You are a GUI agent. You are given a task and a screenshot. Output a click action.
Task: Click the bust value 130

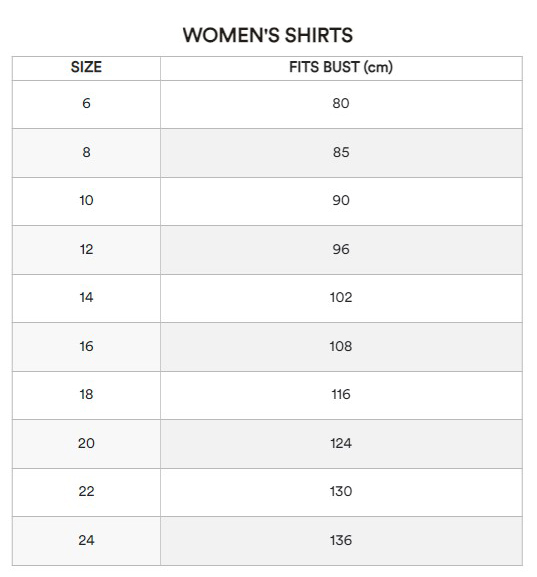pos(341,491)
